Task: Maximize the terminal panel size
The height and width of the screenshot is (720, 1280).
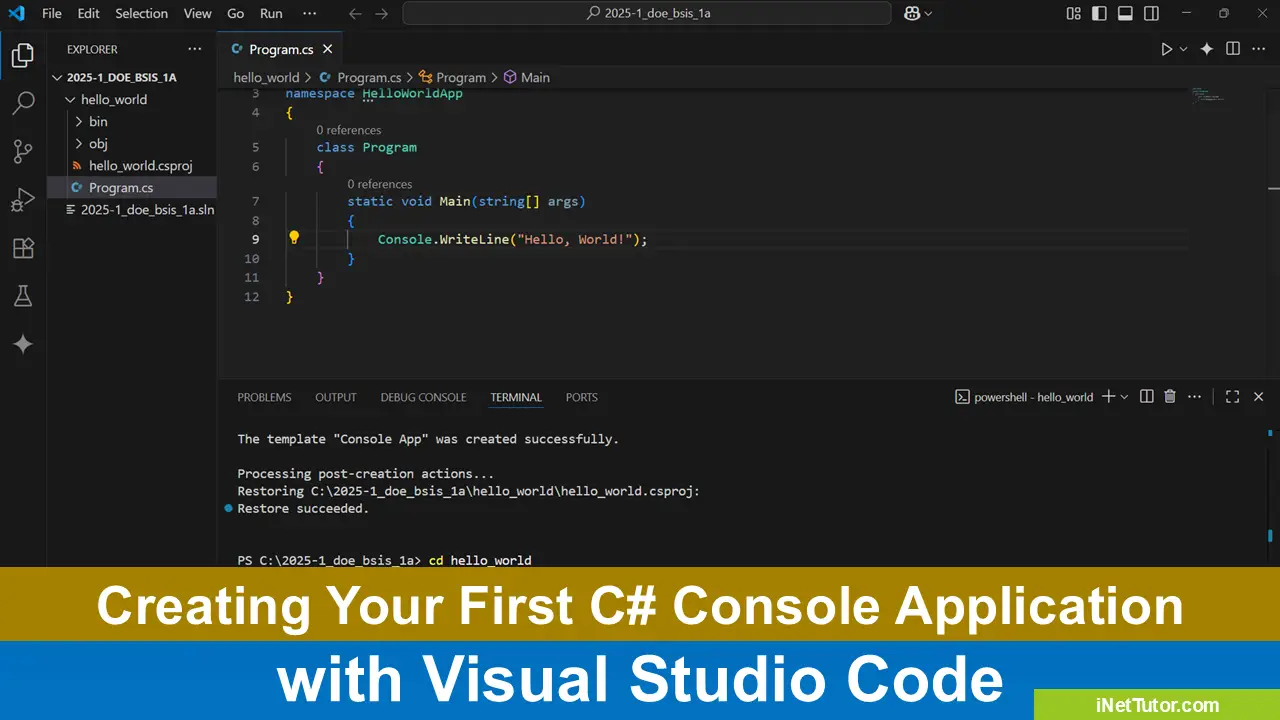Action: 1232,397
